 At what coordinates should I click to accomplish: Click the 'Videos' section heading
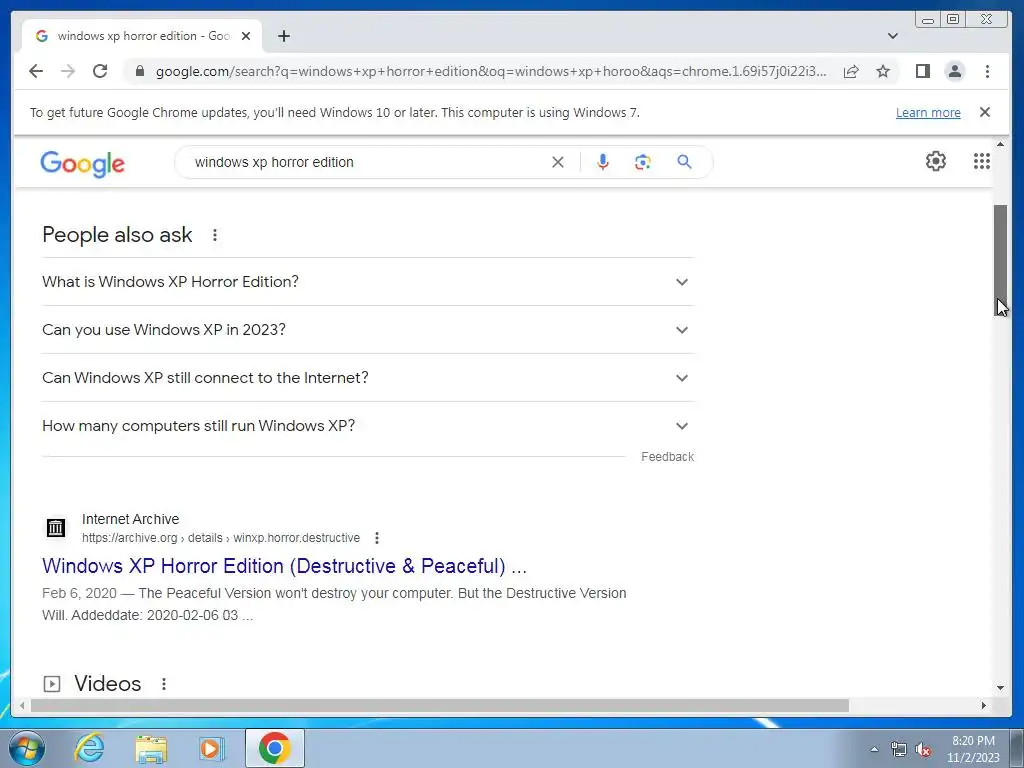tap(108, 684)
